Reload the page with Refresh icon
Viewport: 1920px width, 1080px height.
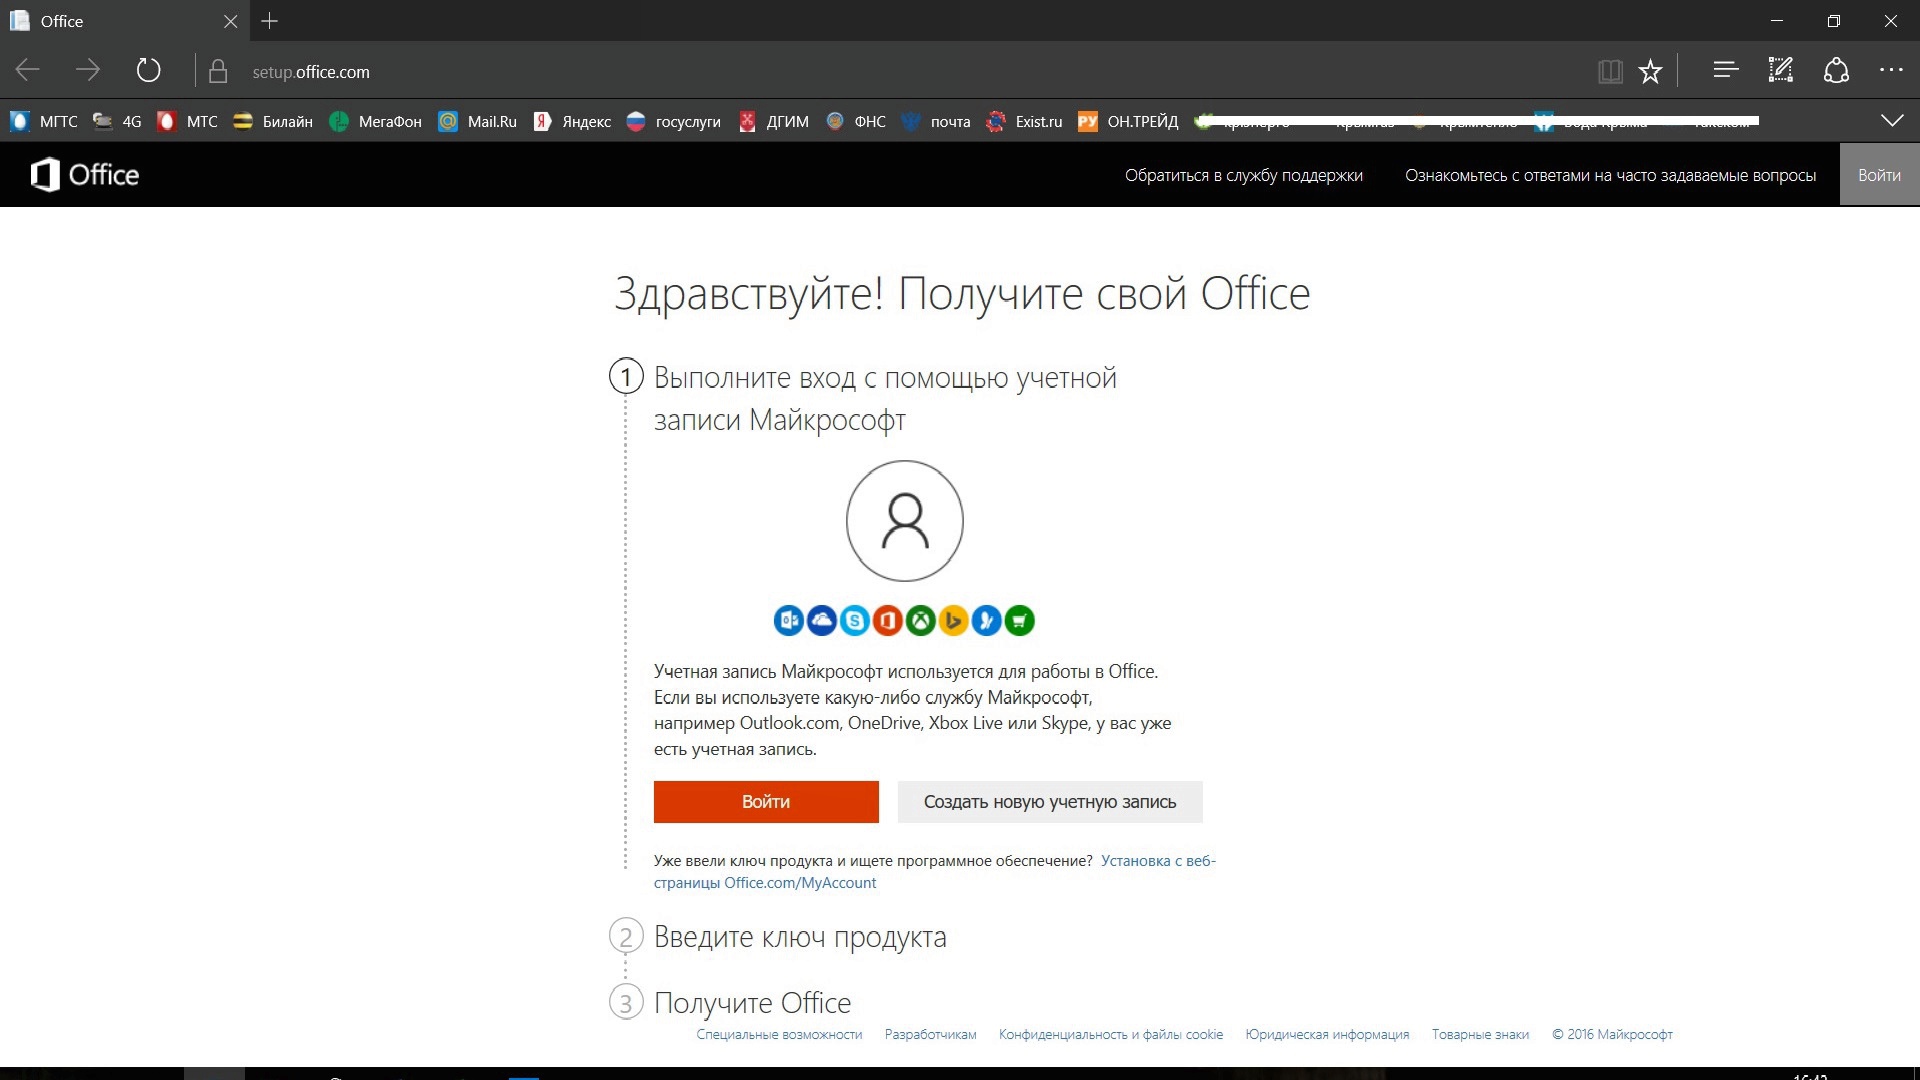[148, 70]
